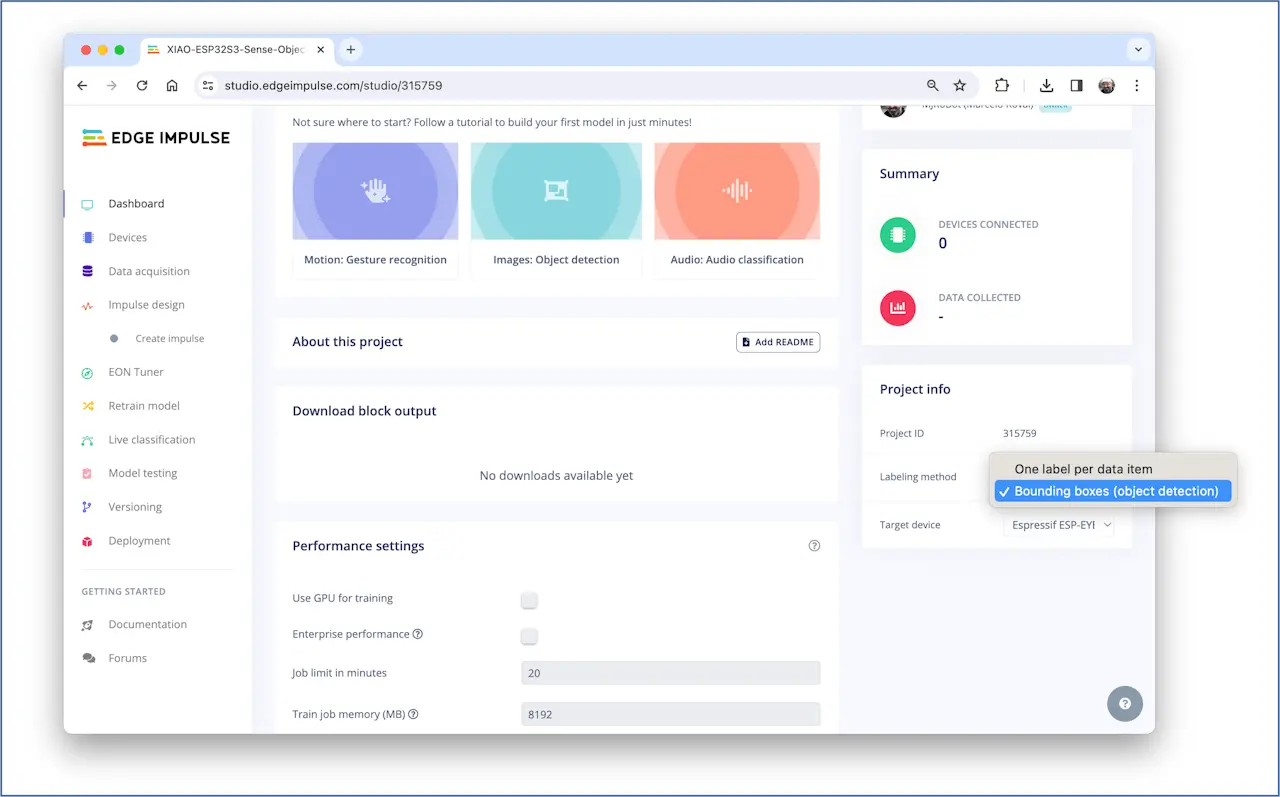This screenshot has width=1280, height=797.
Task: Click the browser downloads icon
Action: pos(1046,86)
